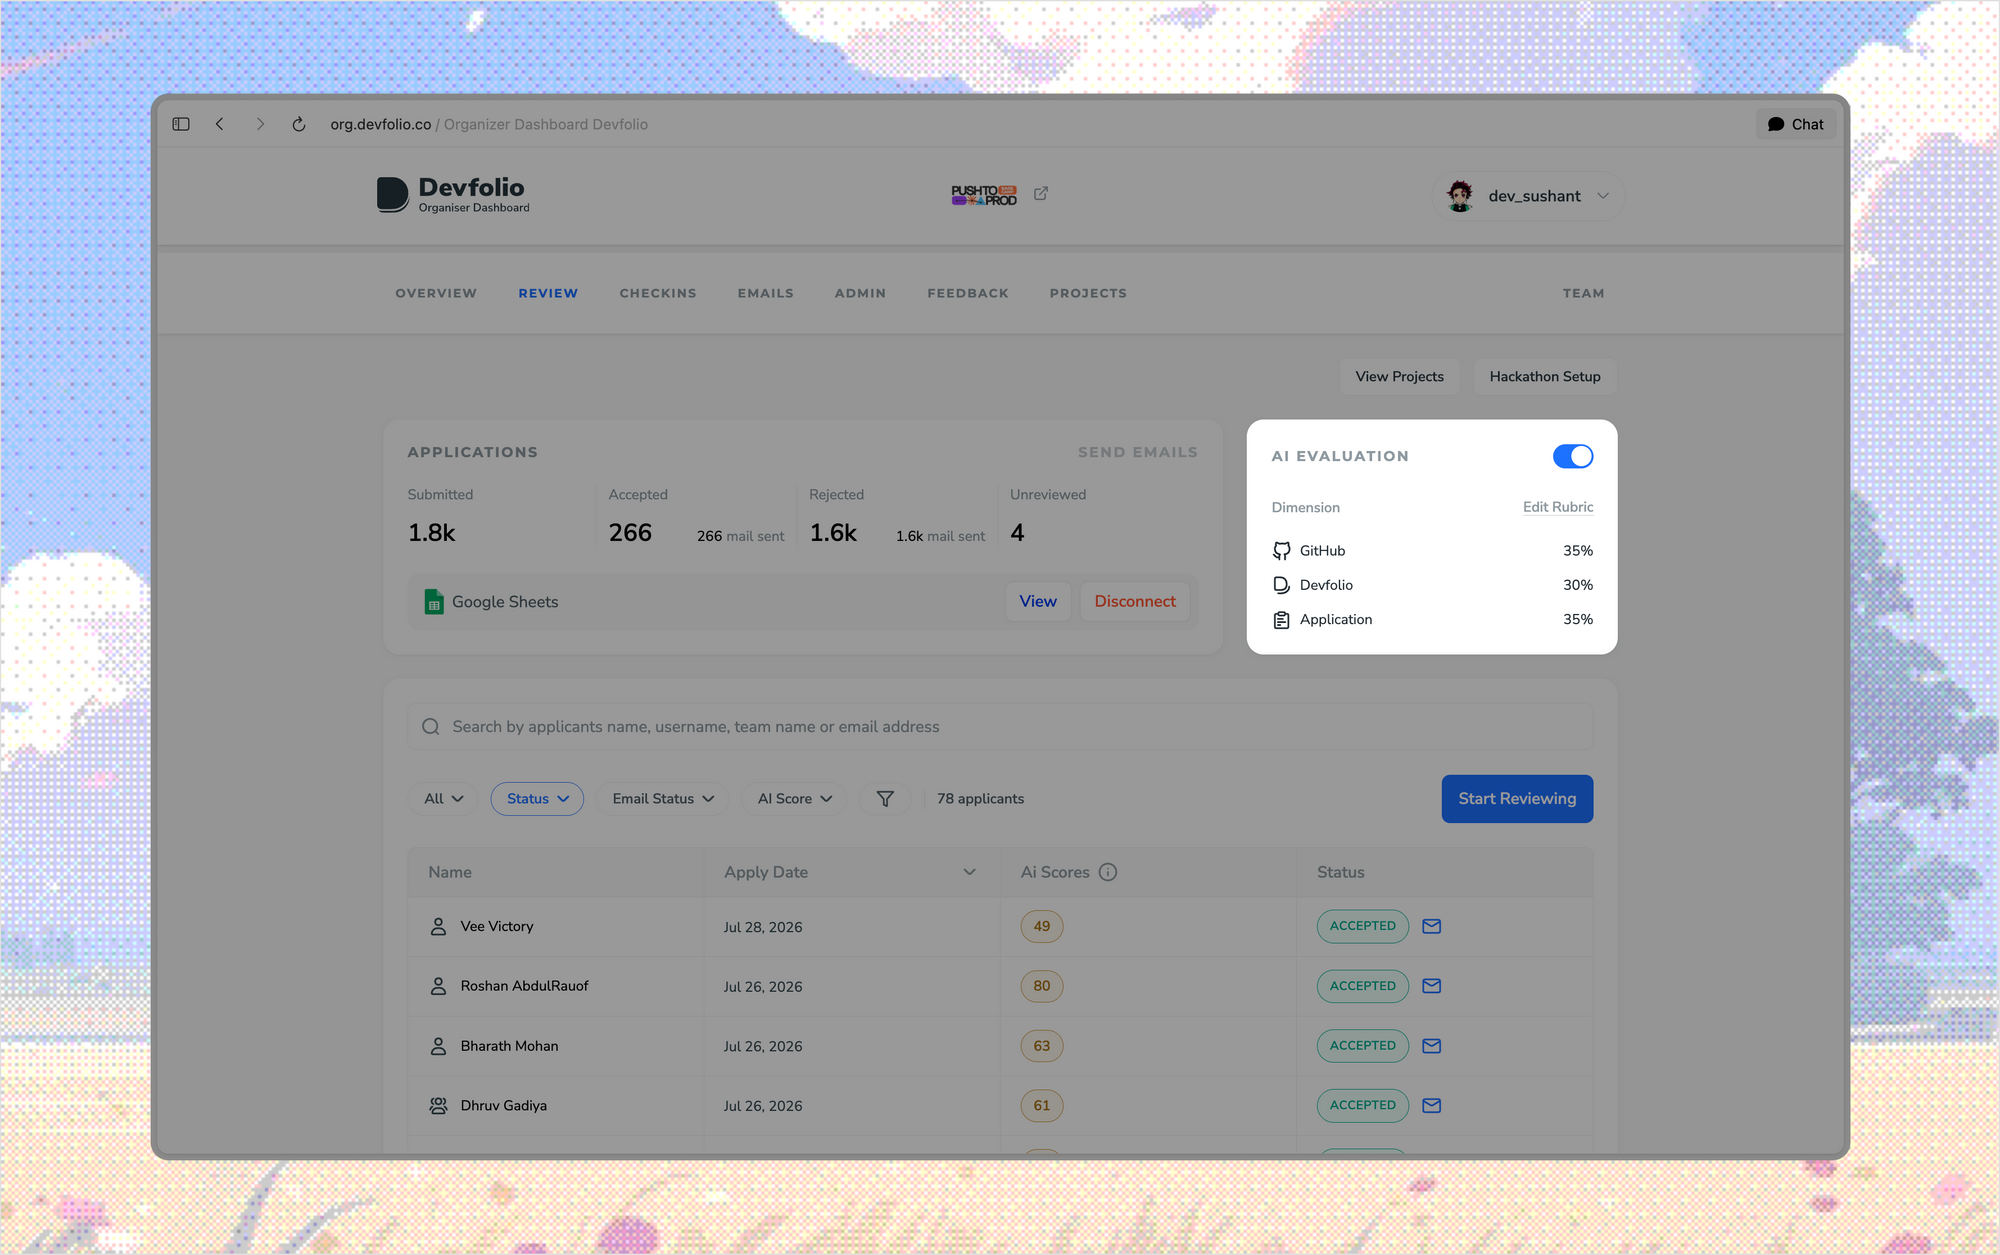Open applicant Dhruv Gadiya
Image resolution: width=2000 pixels, height=1255 pixels.
[503, 1106]
